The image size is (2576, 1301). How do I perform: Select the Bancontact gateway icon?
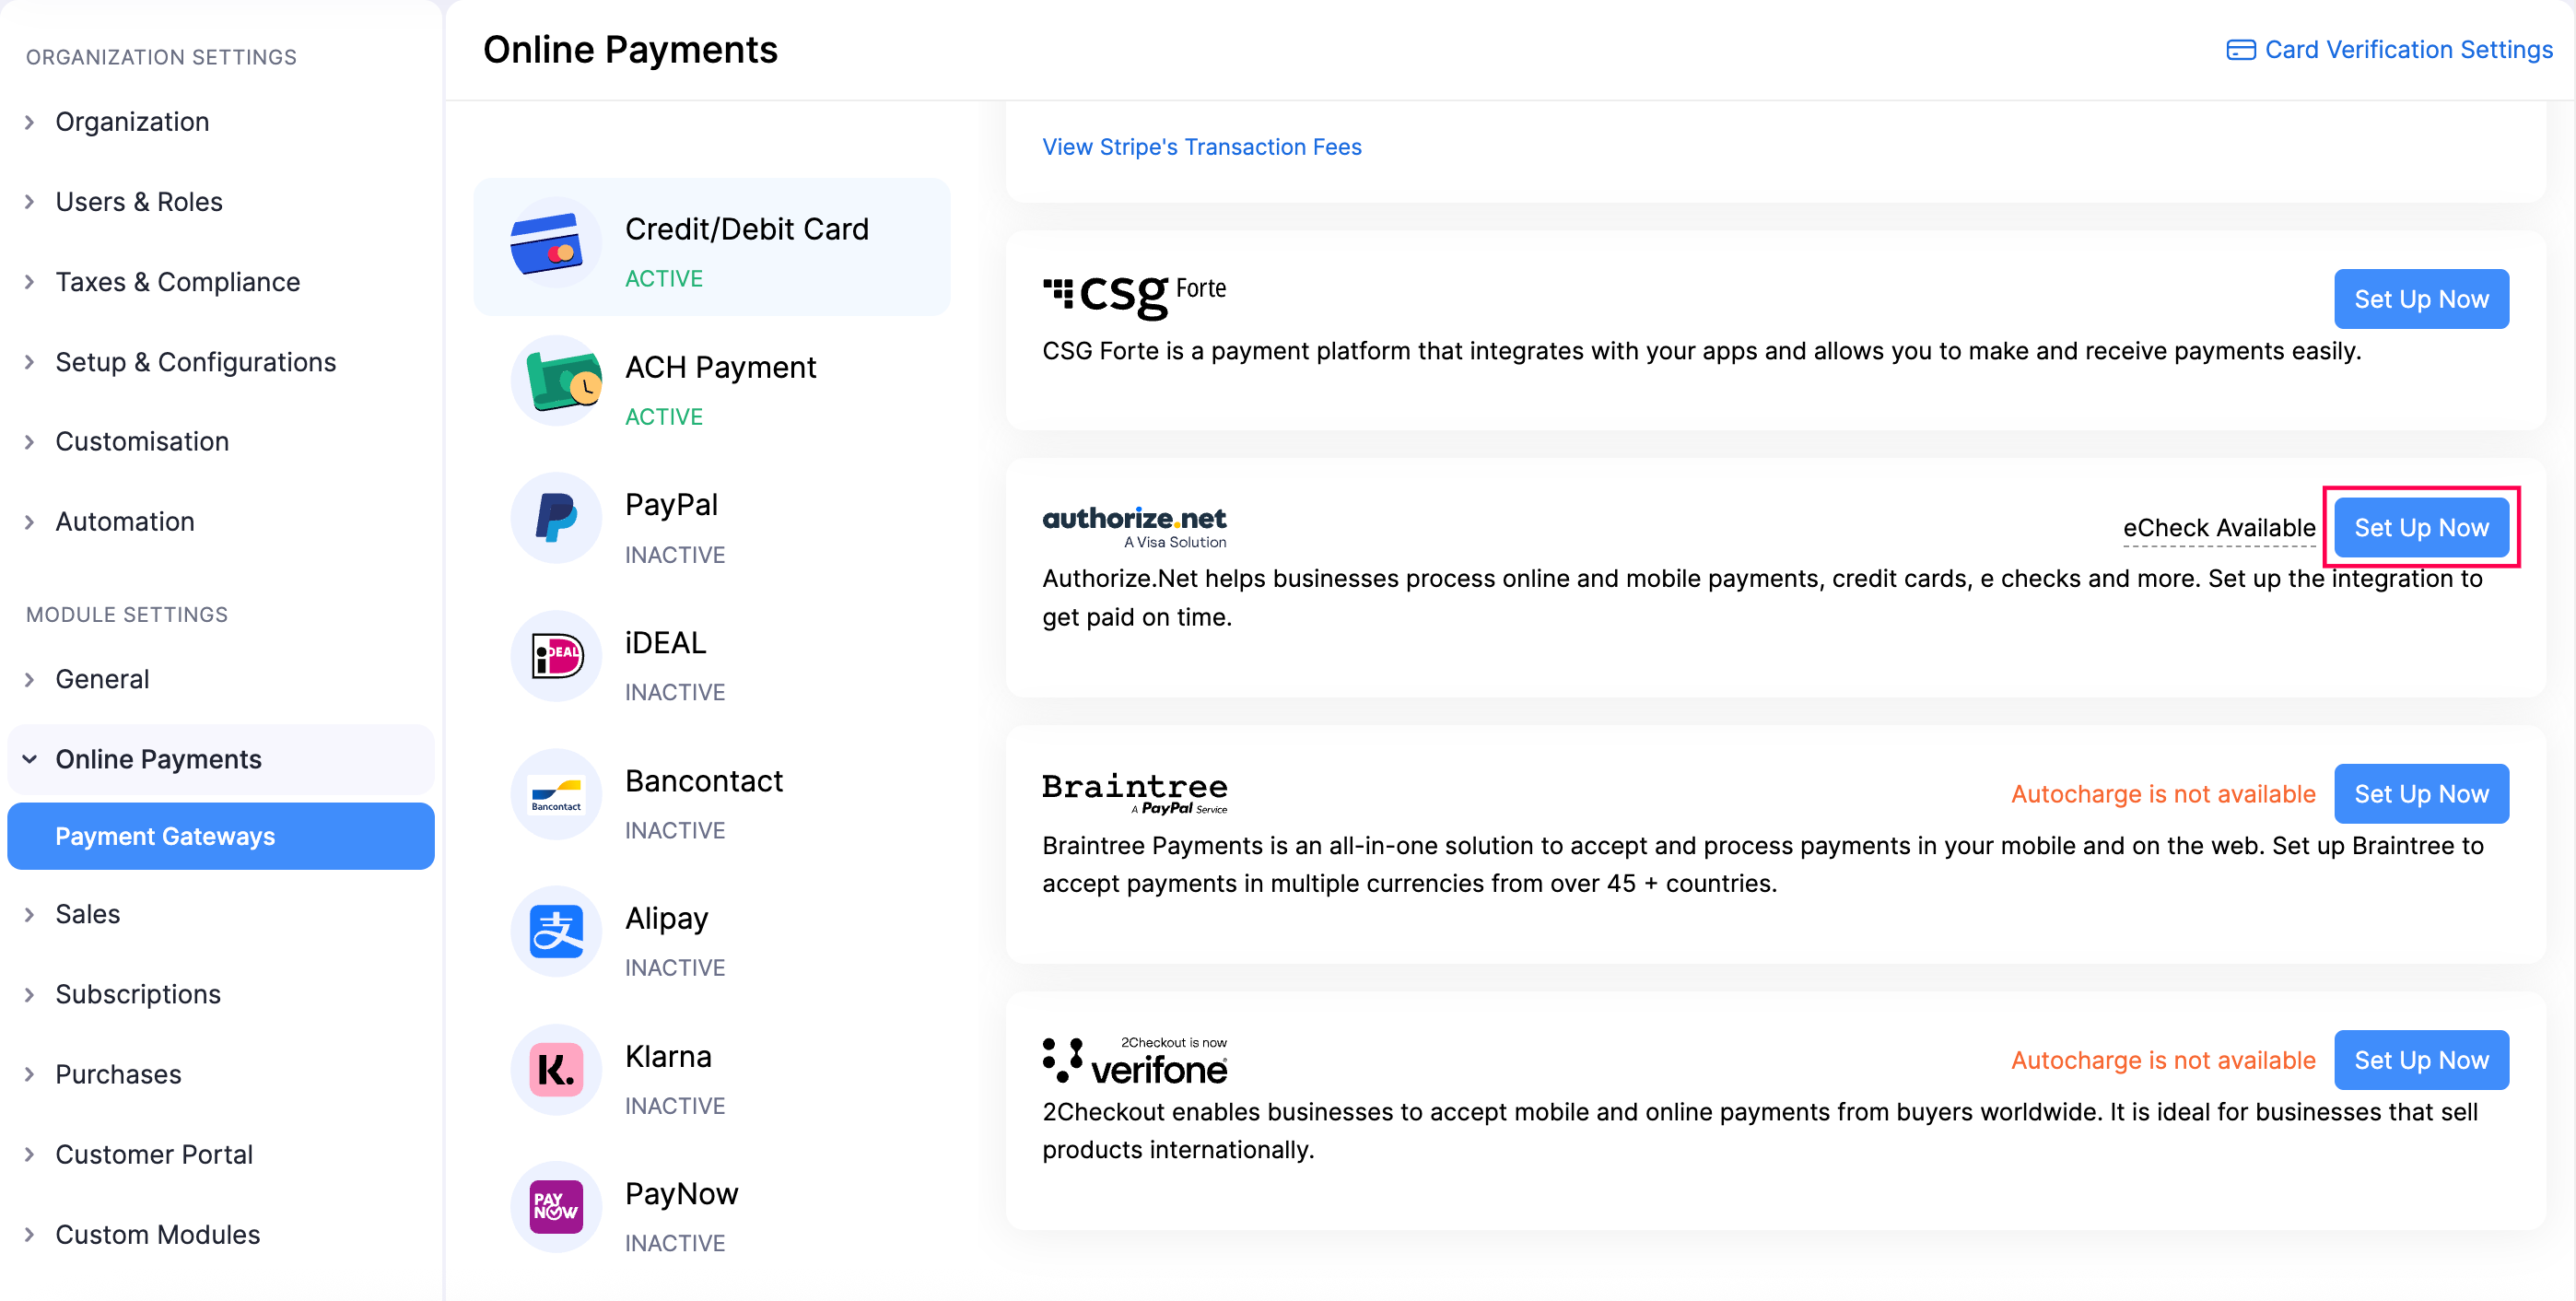tap(556, 794)
